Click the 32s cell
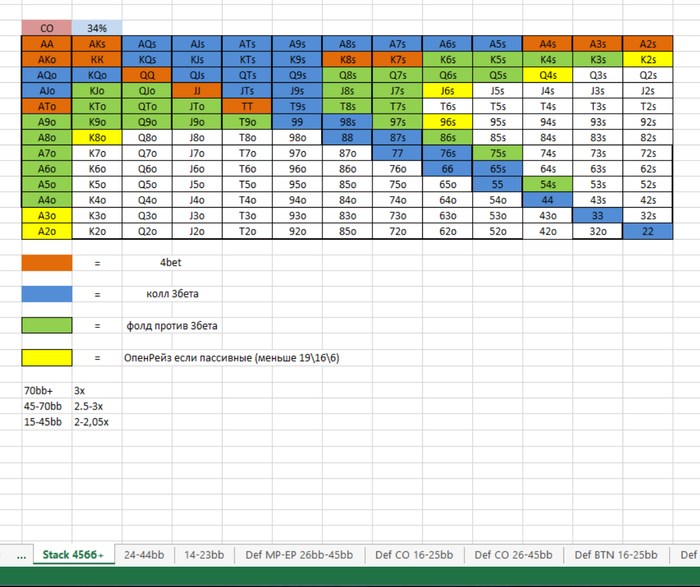This screenshot has height=587, width=700. (648, 216)
